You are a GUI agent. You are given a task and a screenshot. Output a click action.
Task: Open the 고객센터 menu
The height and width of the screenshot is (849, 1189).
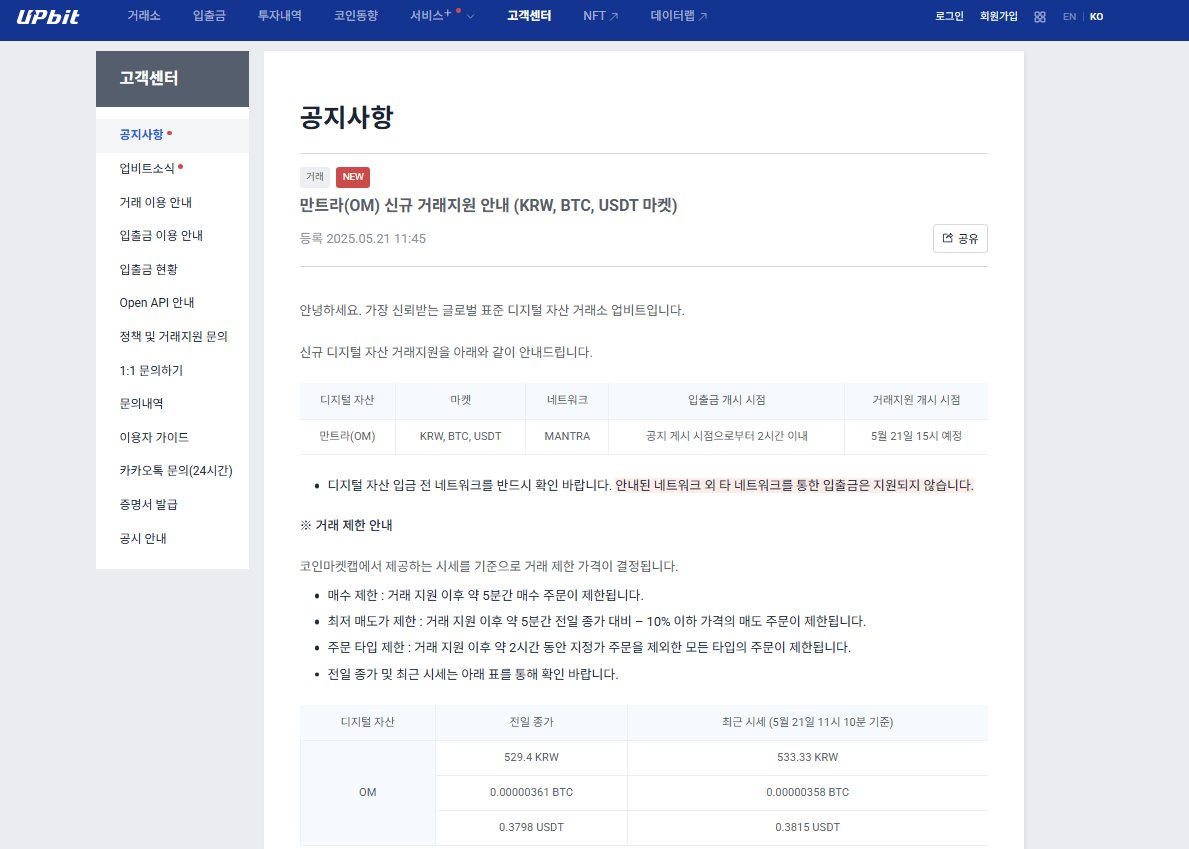529,15
